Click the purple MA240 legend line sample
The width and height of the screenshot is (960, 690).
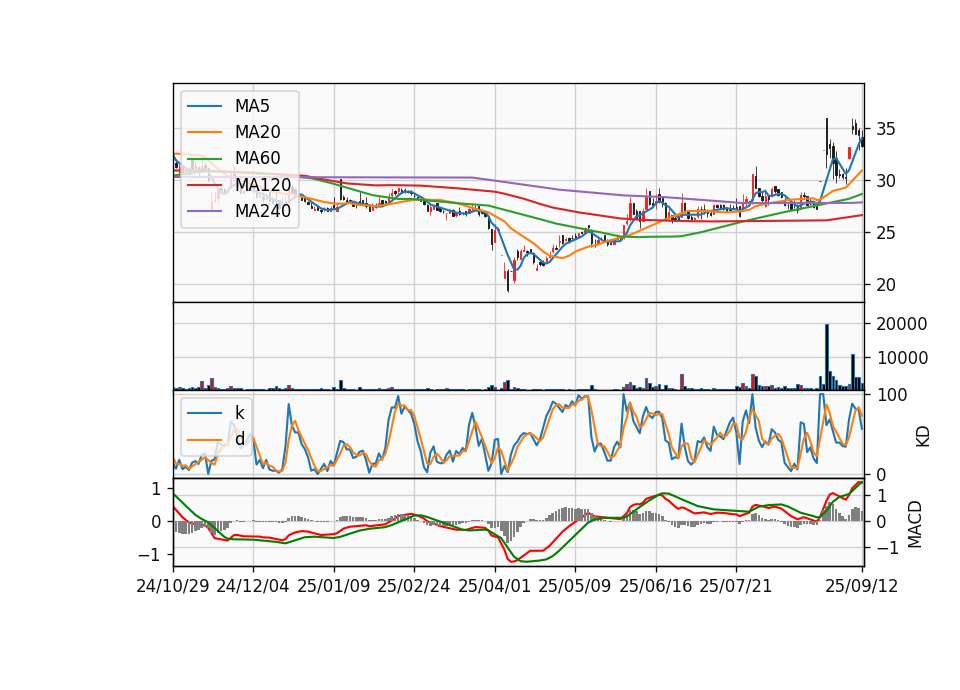204,211
